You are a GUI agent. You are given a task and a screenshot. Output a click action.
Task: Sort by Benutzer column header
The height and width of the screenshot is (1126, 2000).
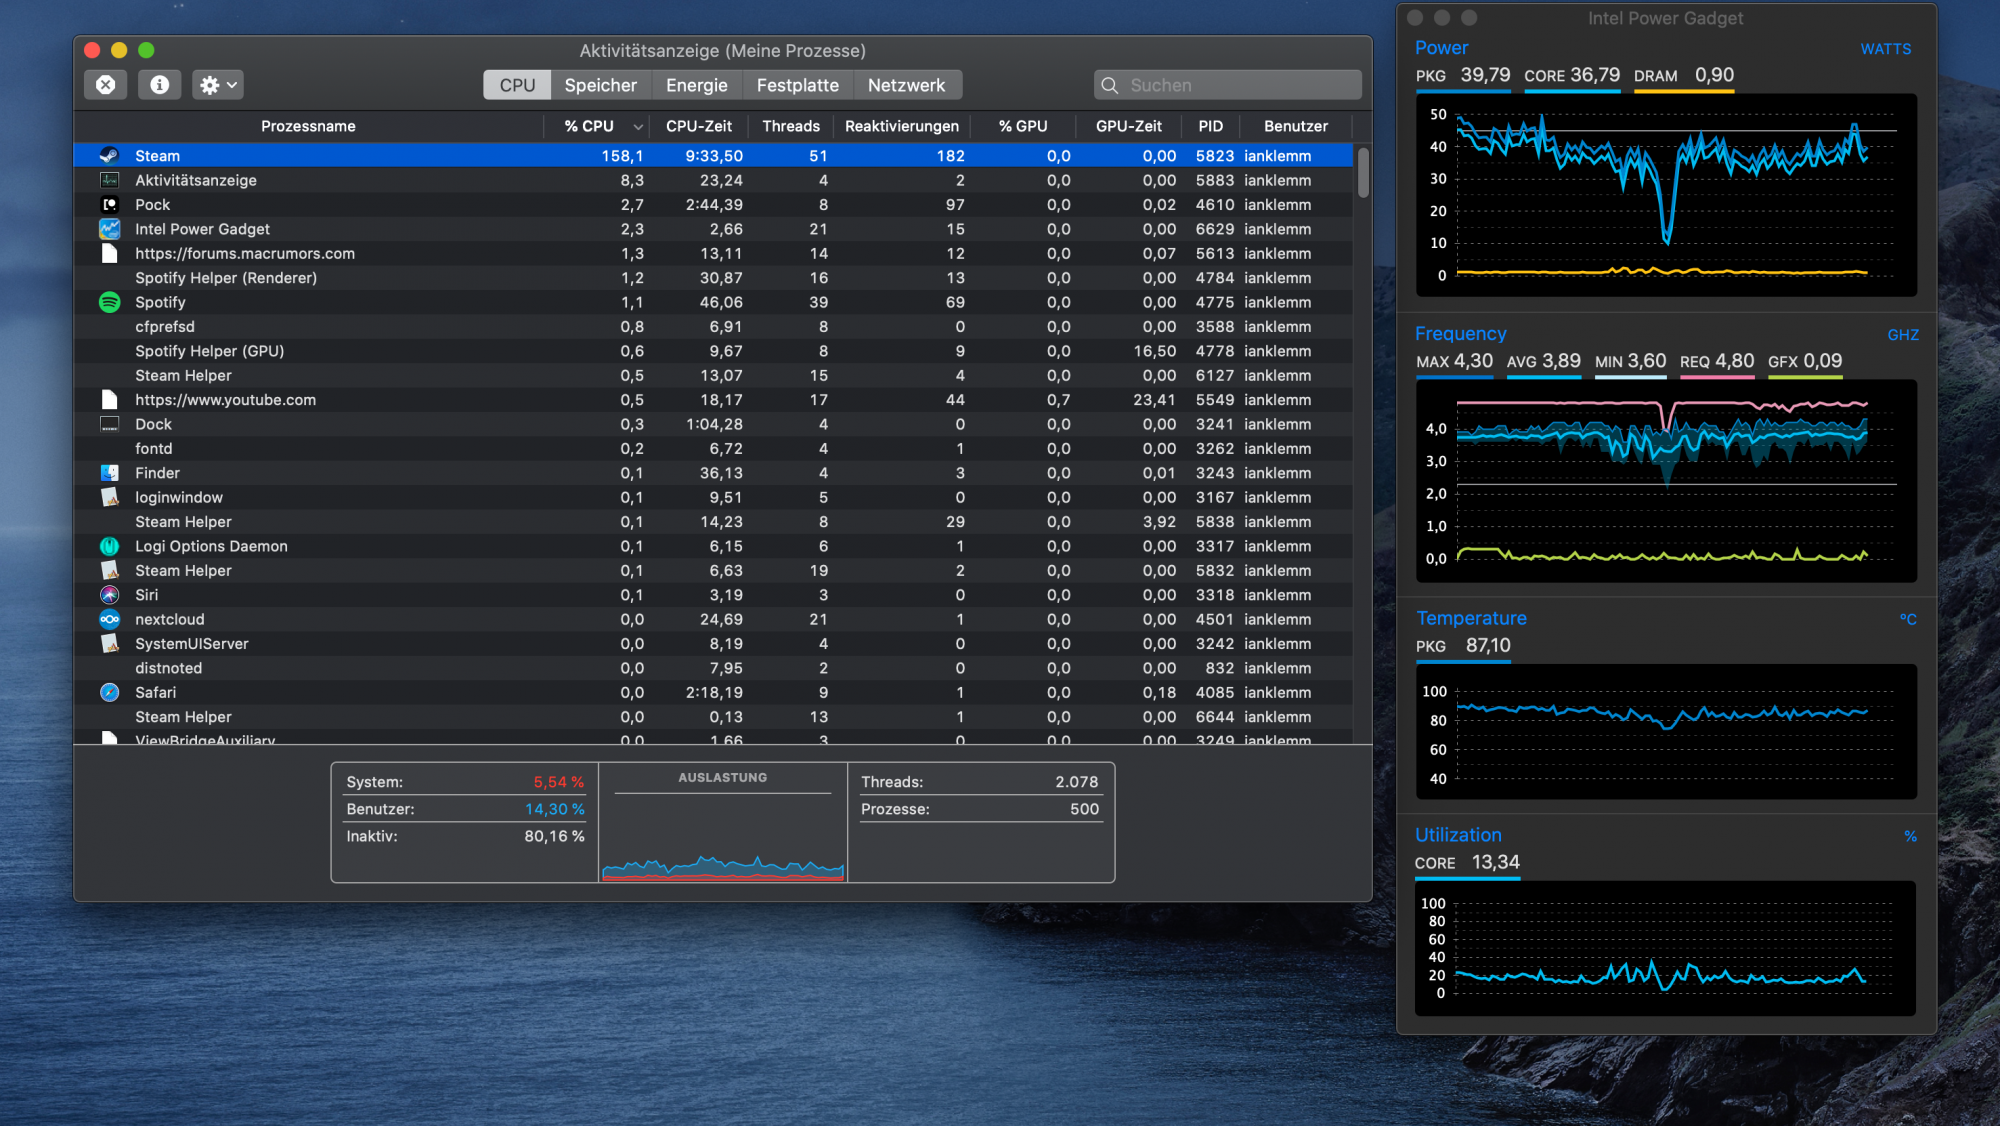pos(1296,126)
